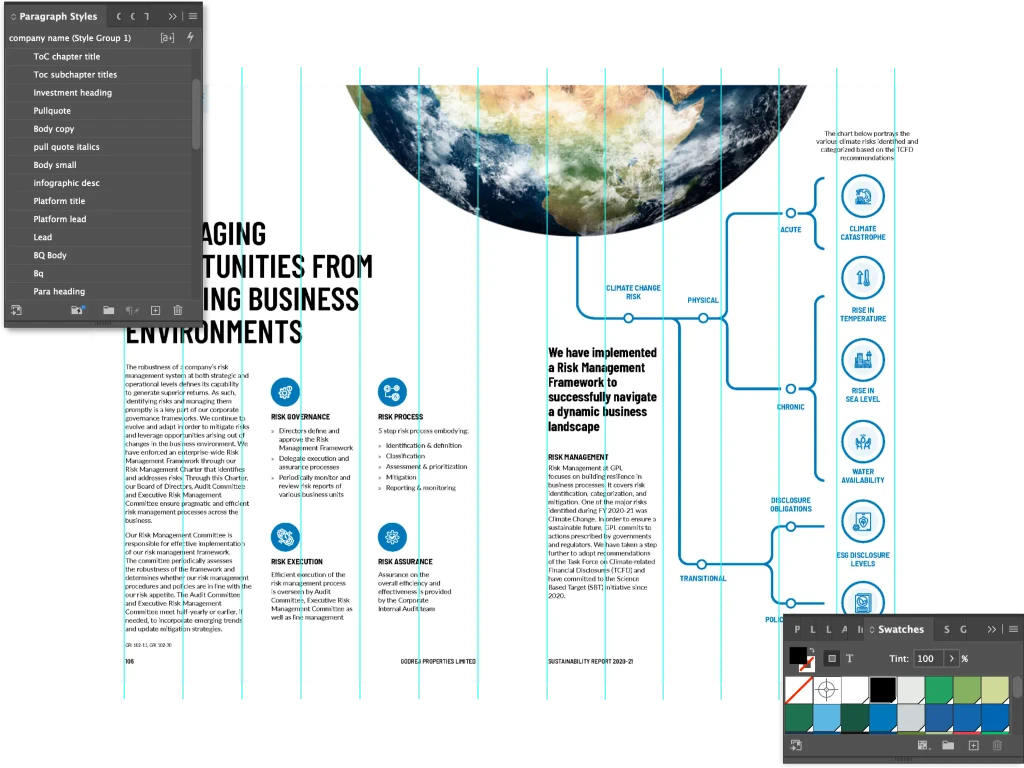Image resolution: width=1024 pixels, height=768 pixels.
Task: Open the Paragraph Styles panel menu
Action: (x=193, y=16)
